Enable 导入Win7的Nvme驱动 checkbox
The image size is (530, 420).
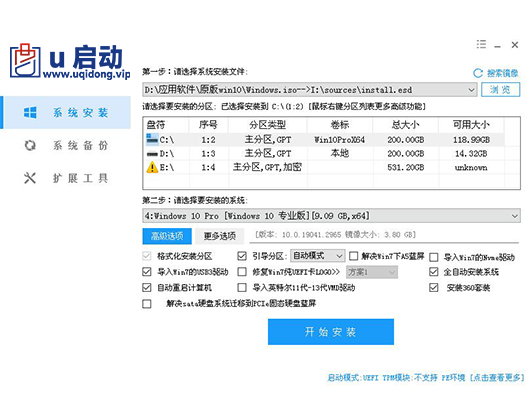coord(434,257)
